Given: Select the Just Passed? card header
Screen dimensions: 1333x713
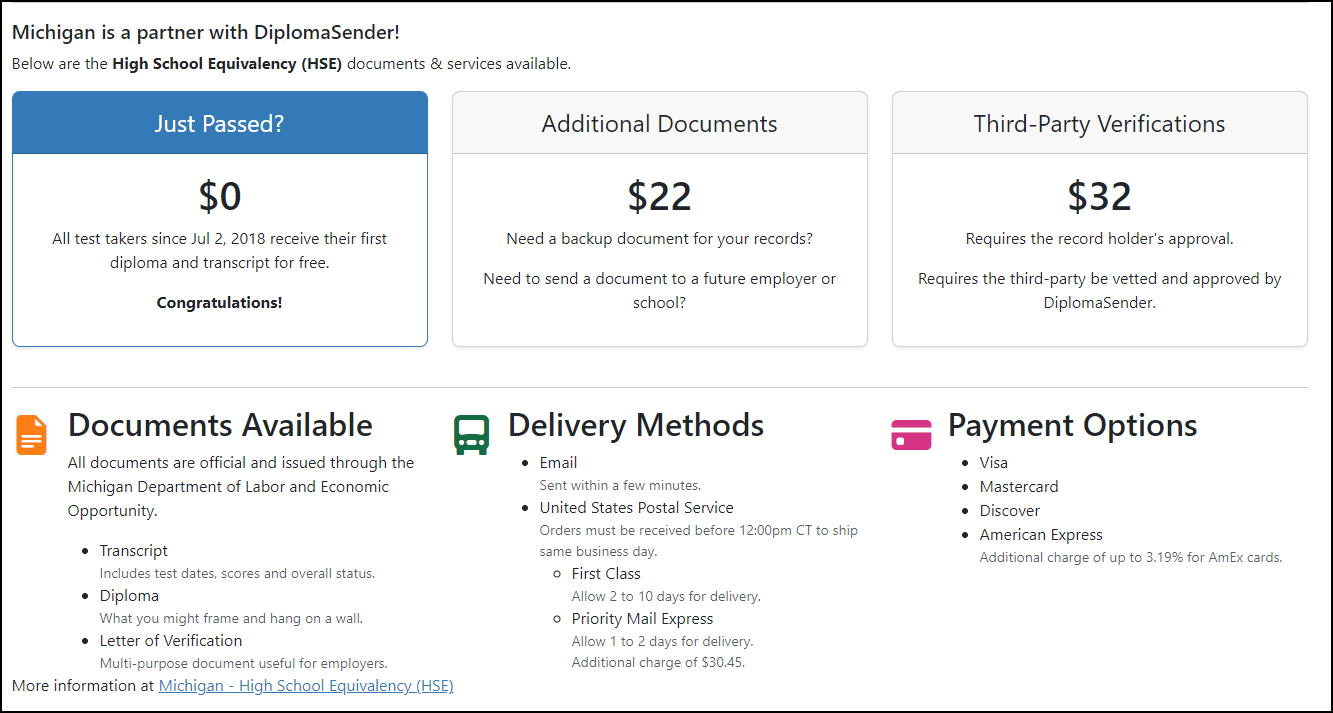Looking at the screenshot, I should tap(219, 124).
